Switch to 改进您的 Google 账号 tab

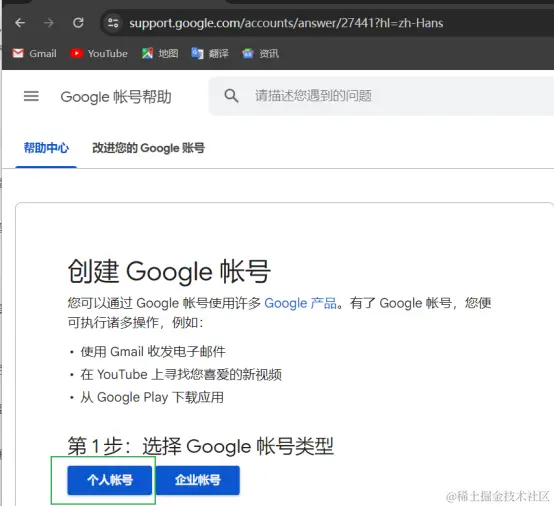point(148,148)
